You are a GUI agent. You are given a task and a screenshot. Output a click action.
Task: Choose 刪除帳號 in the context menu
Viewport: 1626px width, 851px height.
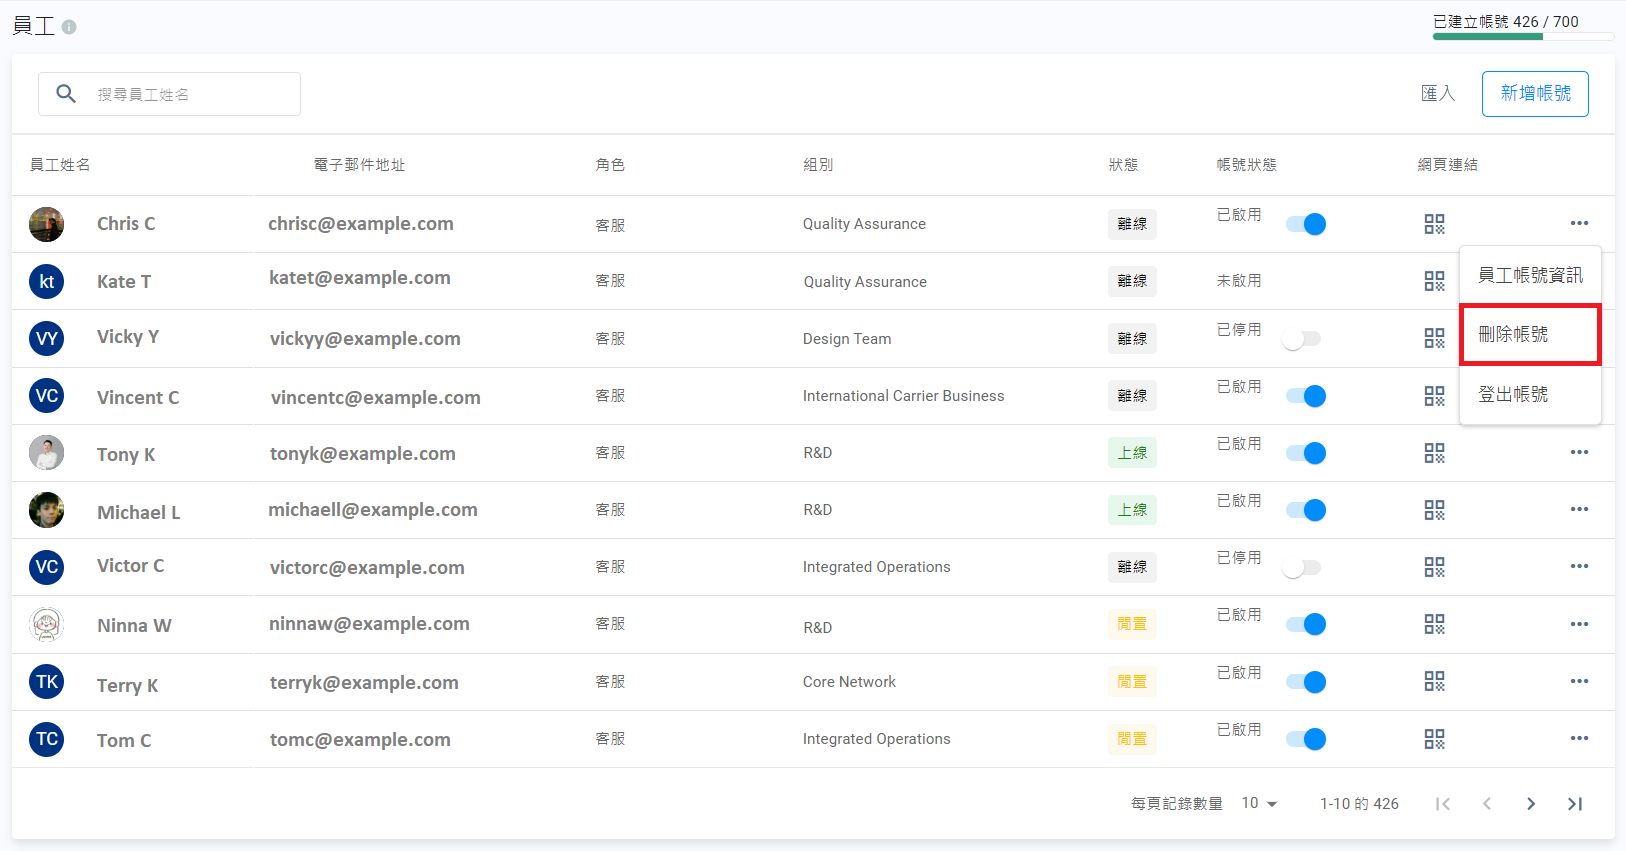tap(1530, 334)
